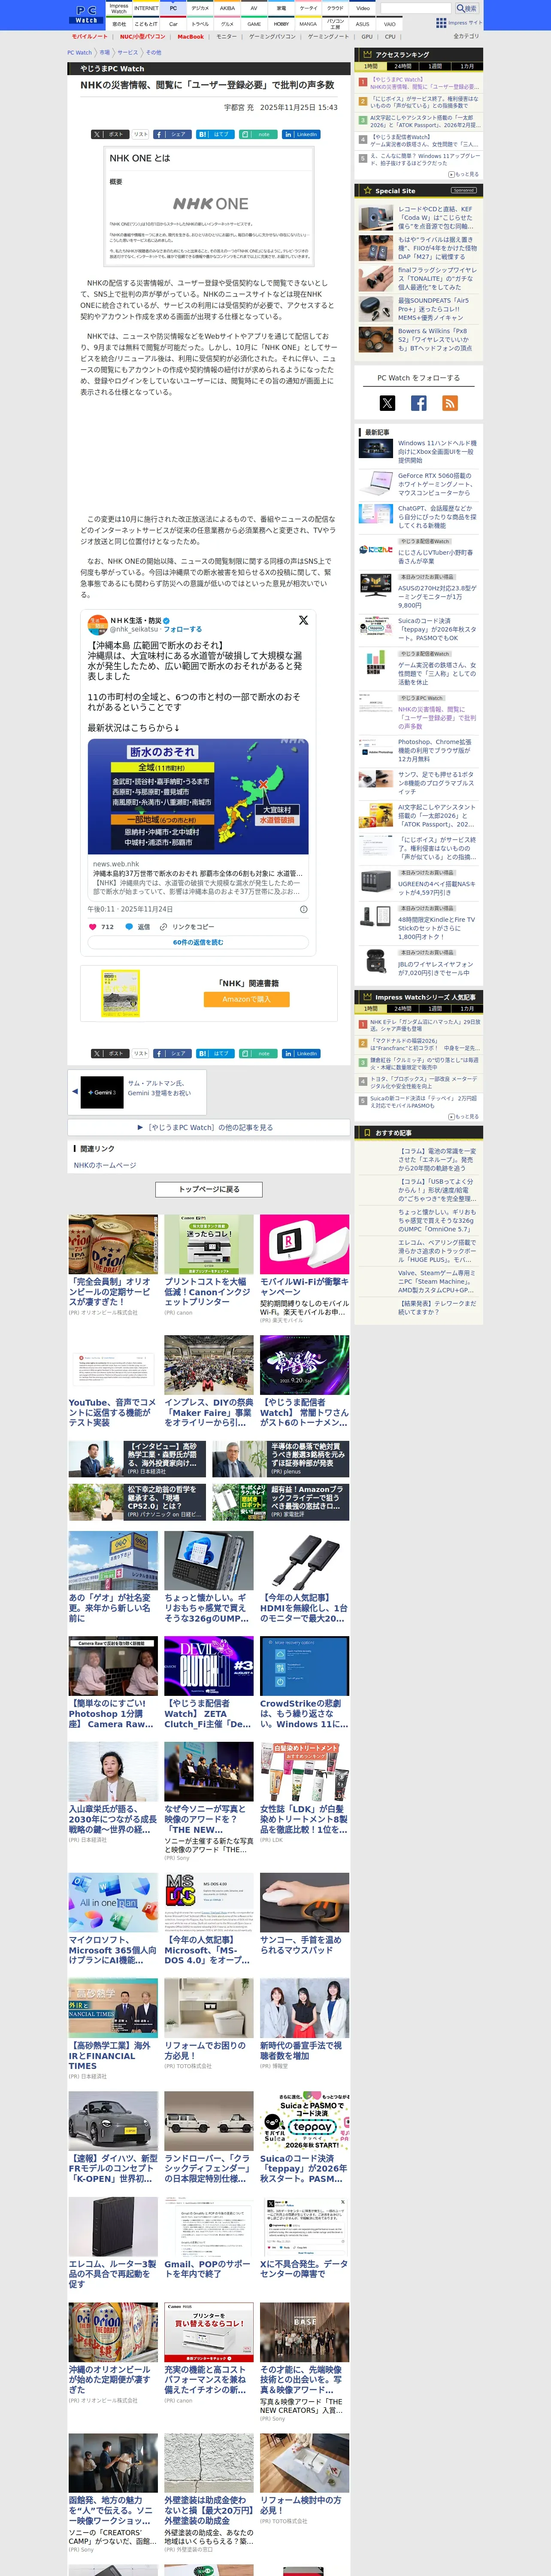Open the モバイルノート category menu

pyautogui.click(x=90, y=36)
